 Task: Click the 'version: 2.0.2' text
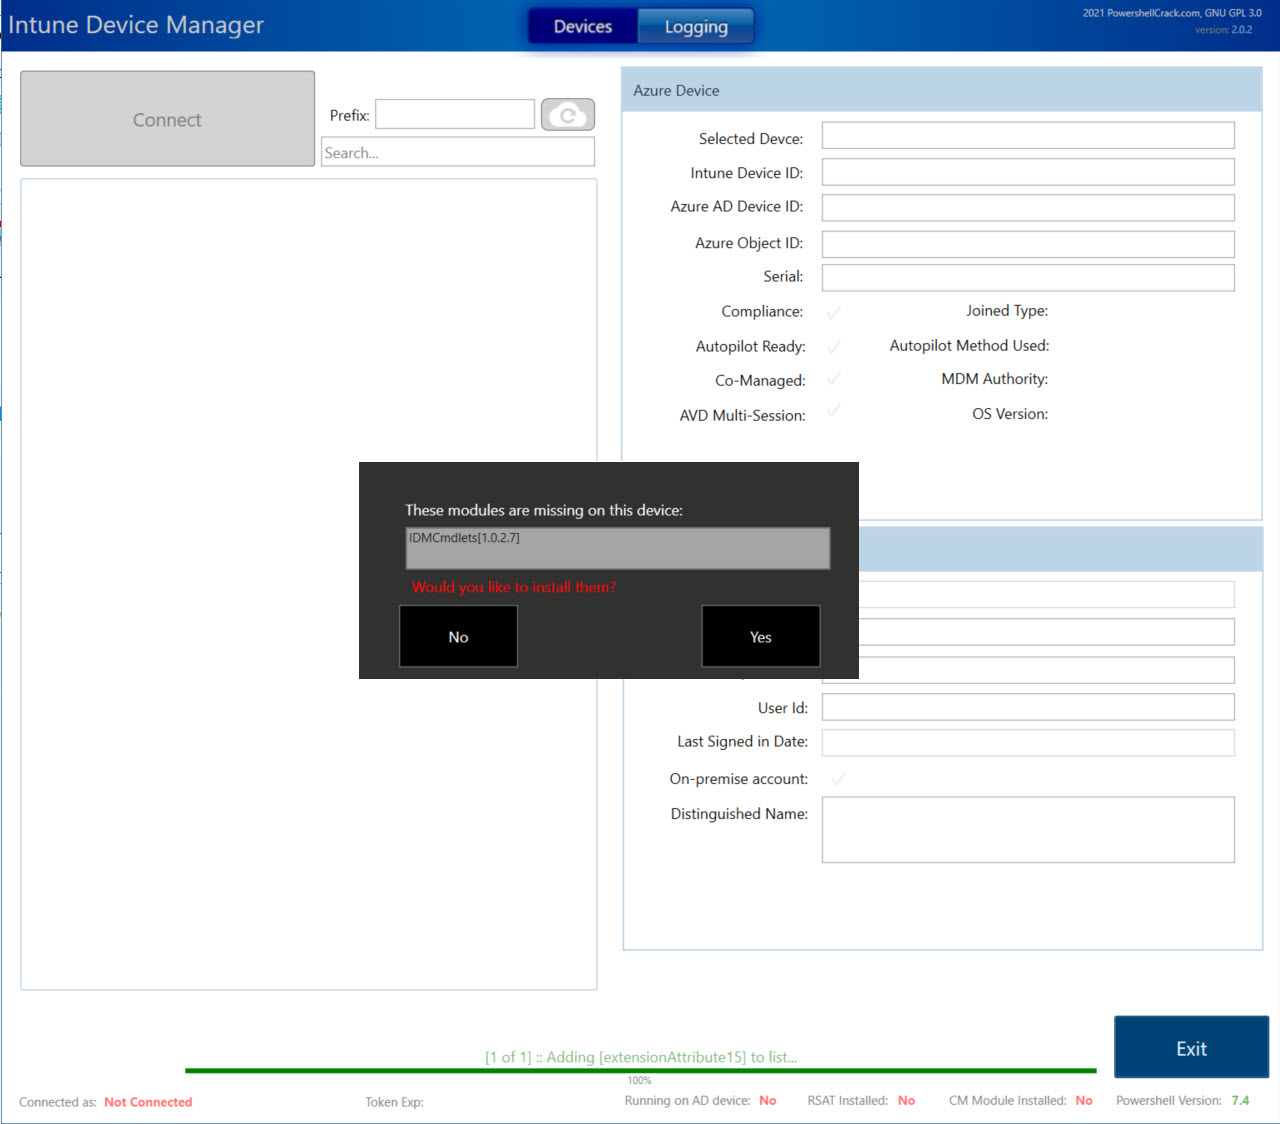point(1223,30)
